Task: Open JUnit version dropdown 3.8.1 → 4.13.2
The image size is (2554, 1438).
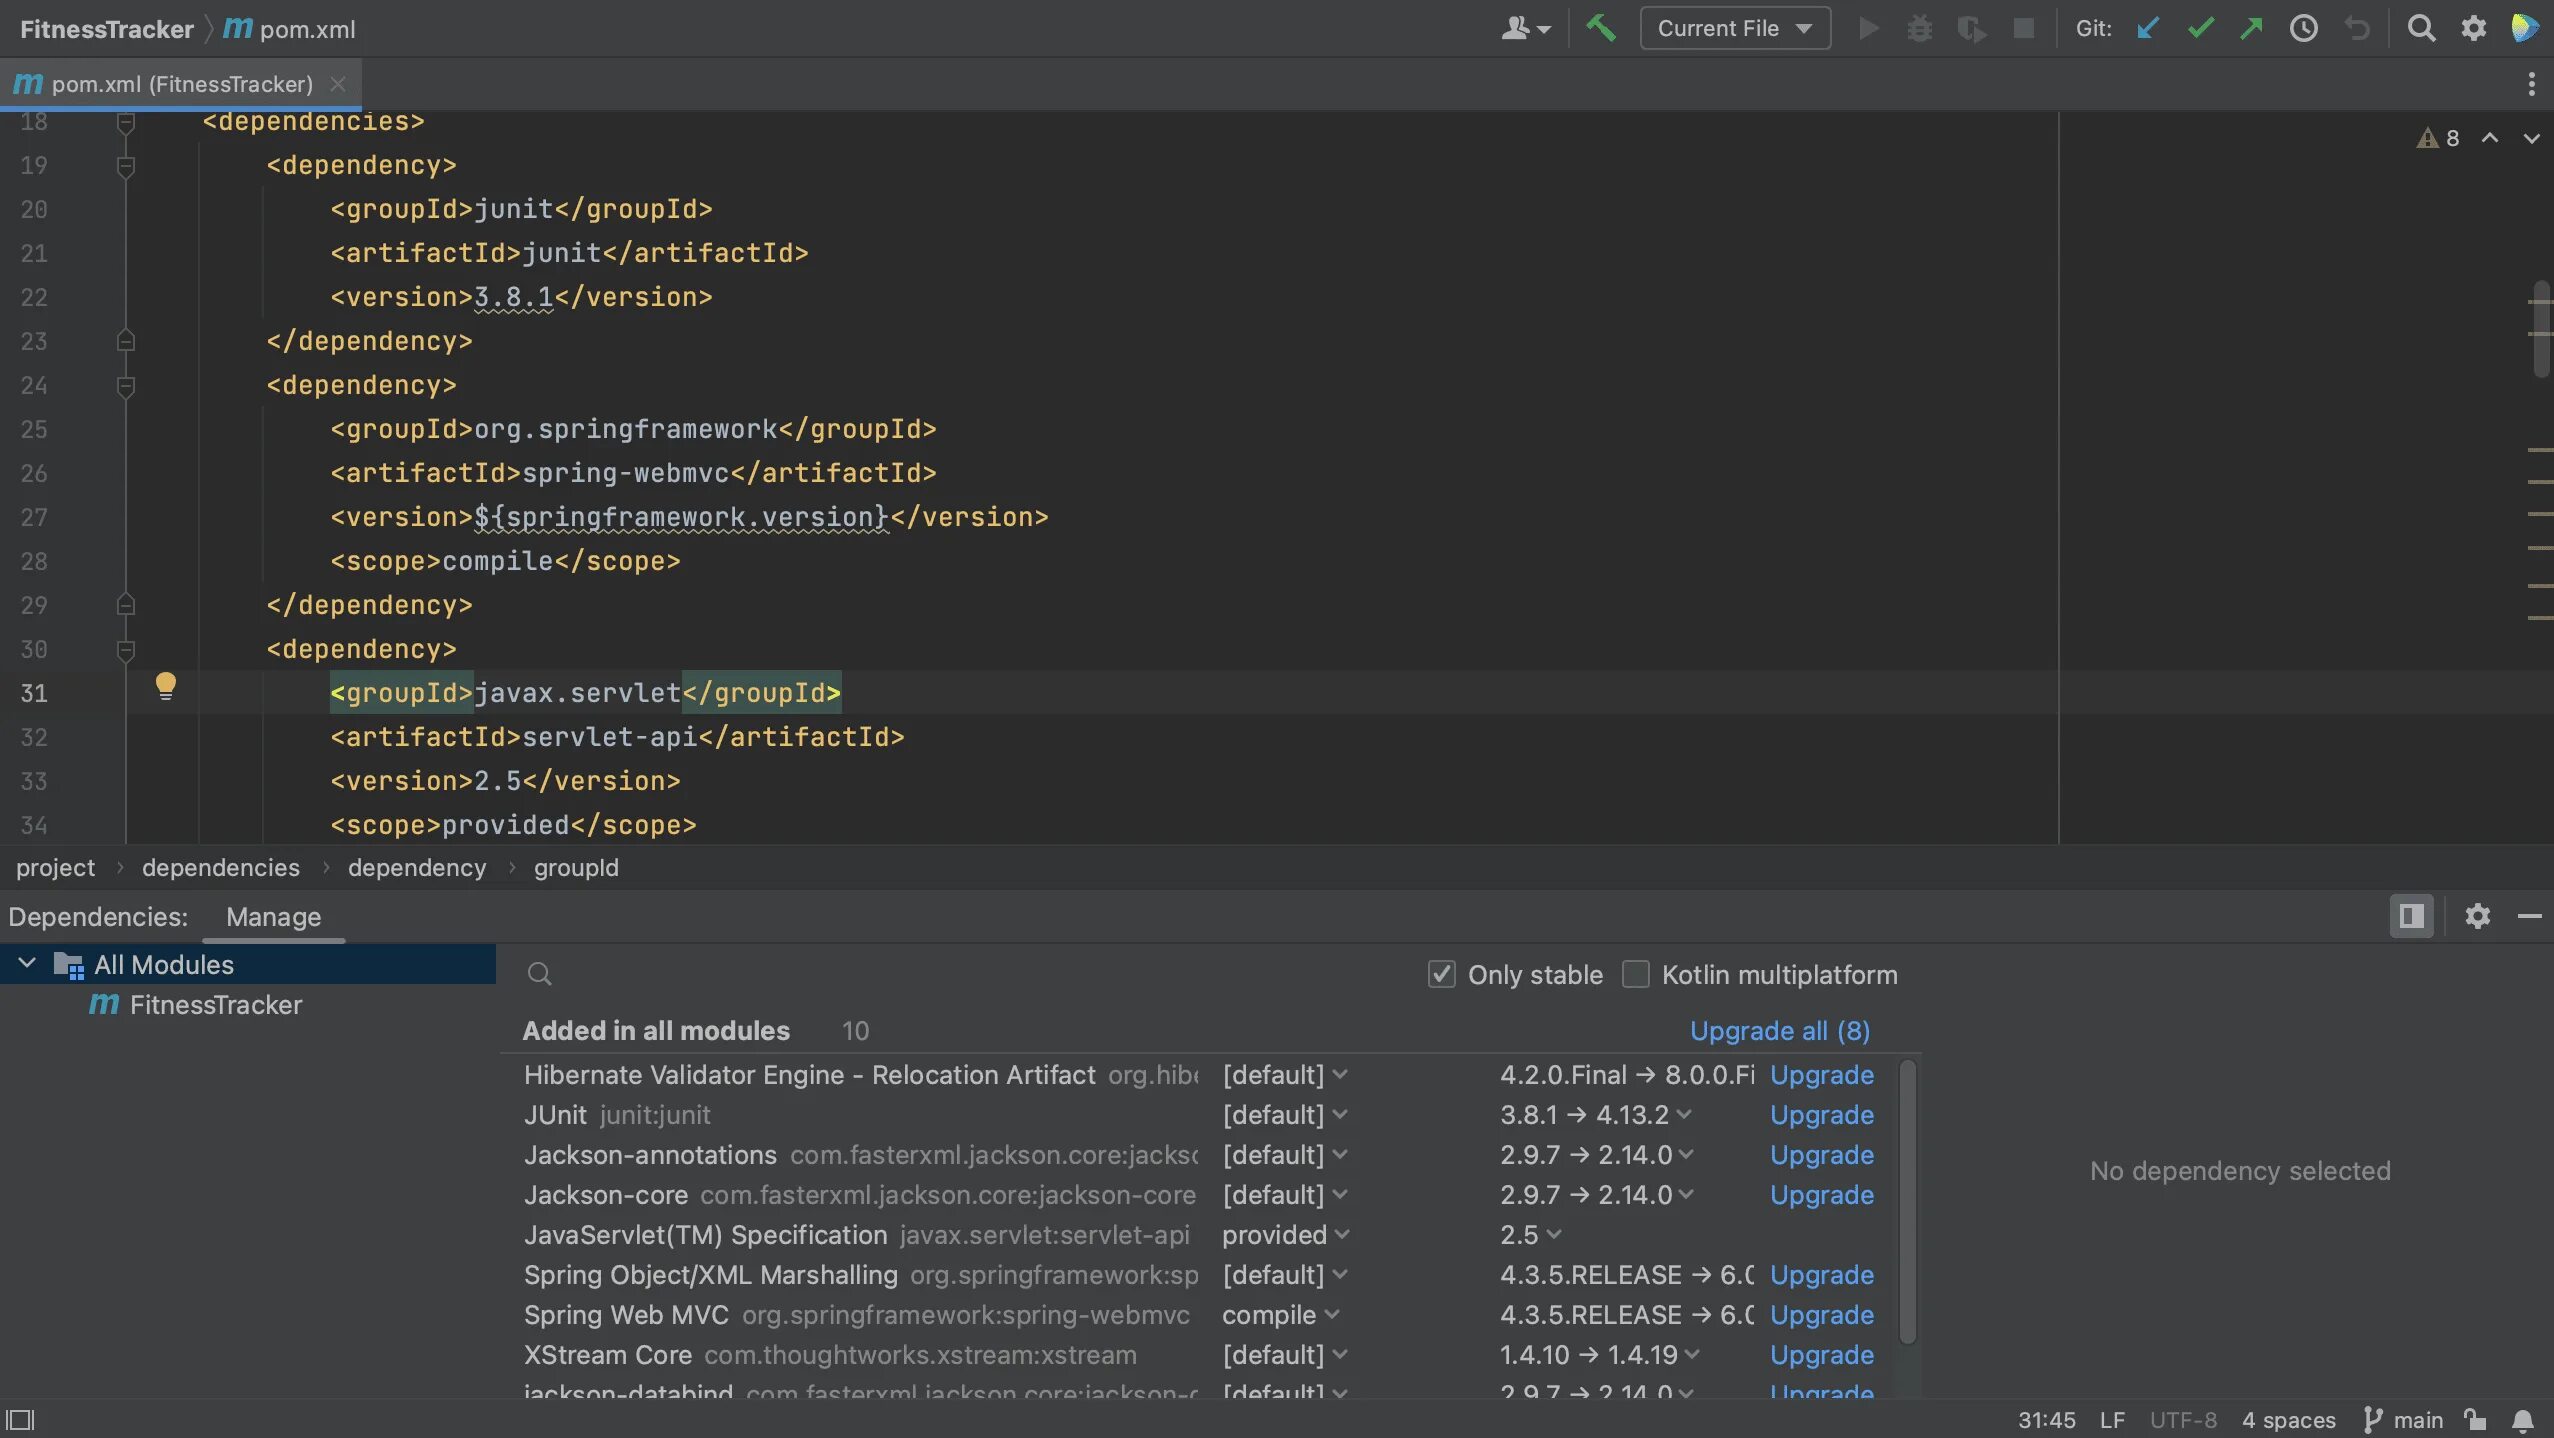Action: pos(1595,1114)
